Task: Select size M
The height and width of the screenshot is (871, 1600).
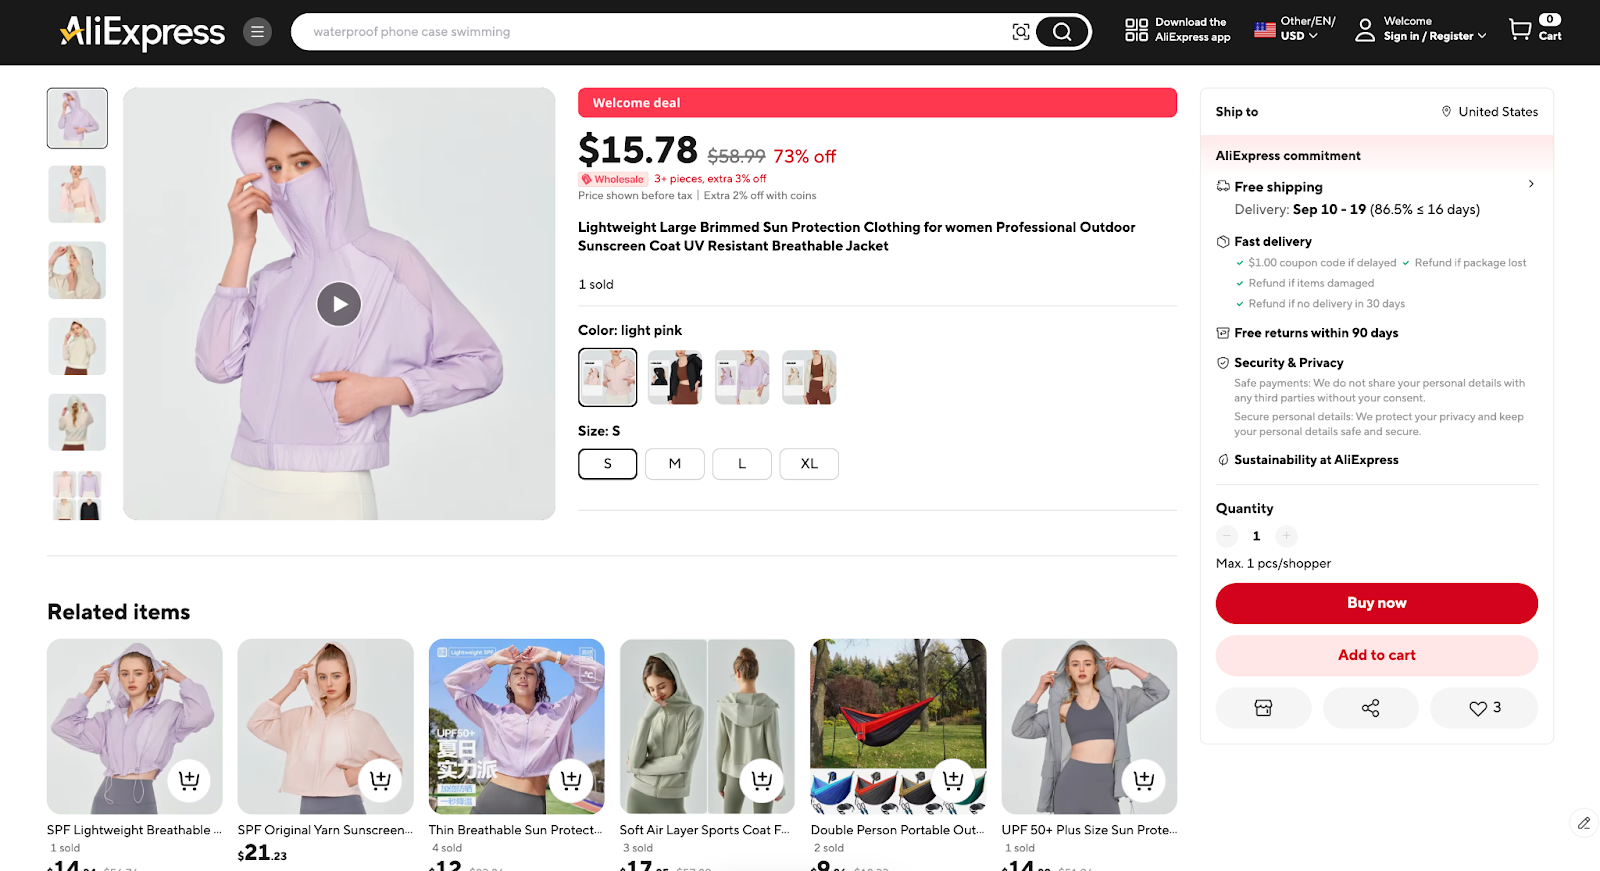Action: [x=675, y=464]
